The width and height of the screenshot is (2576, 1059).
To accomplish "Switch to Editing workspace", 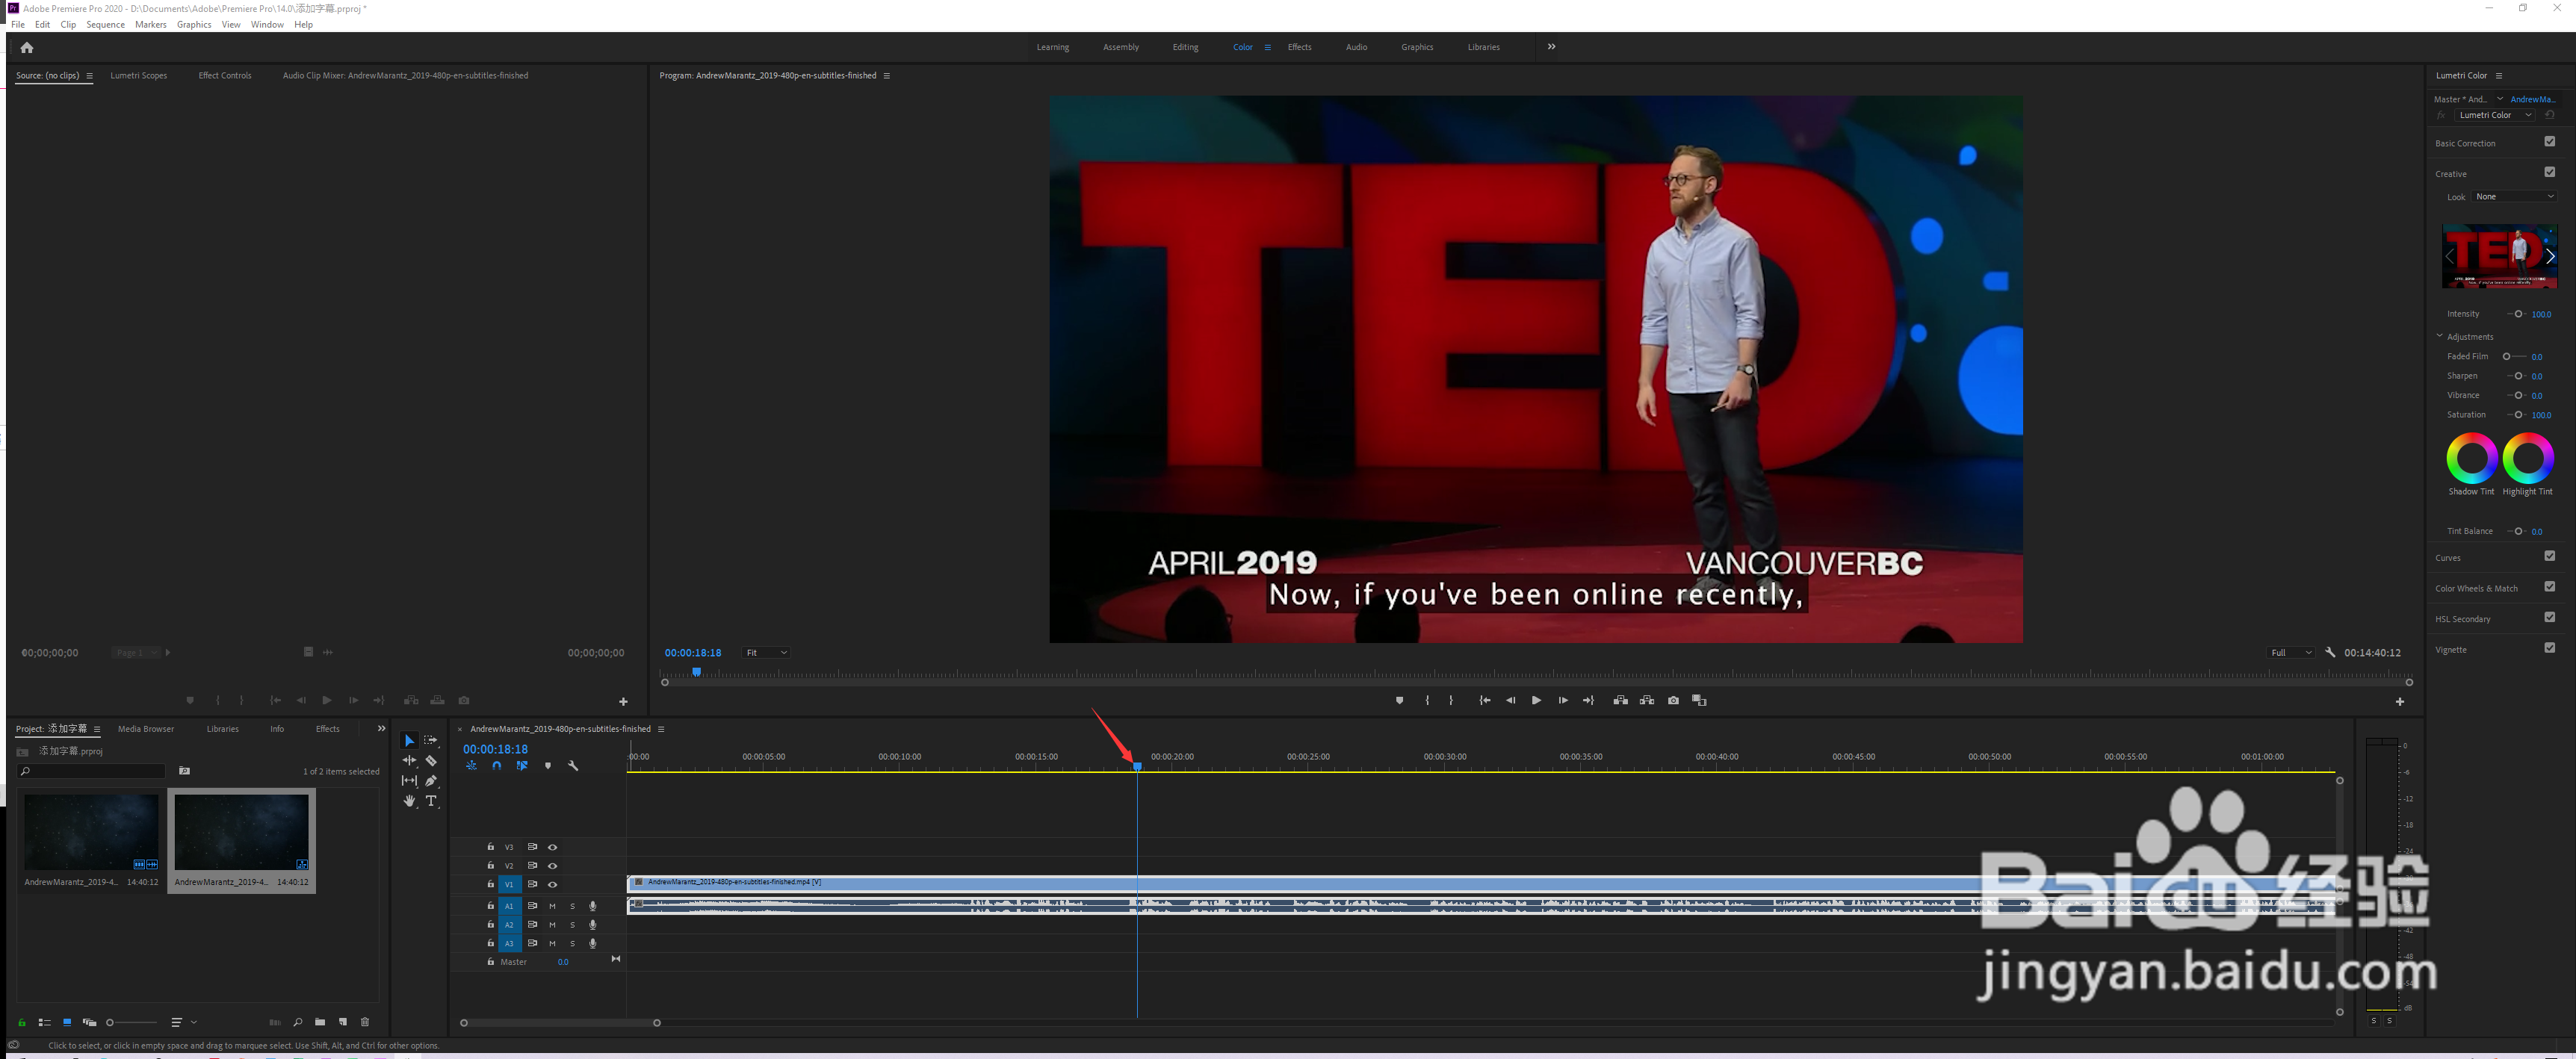I will click(x=1185, y=47).
